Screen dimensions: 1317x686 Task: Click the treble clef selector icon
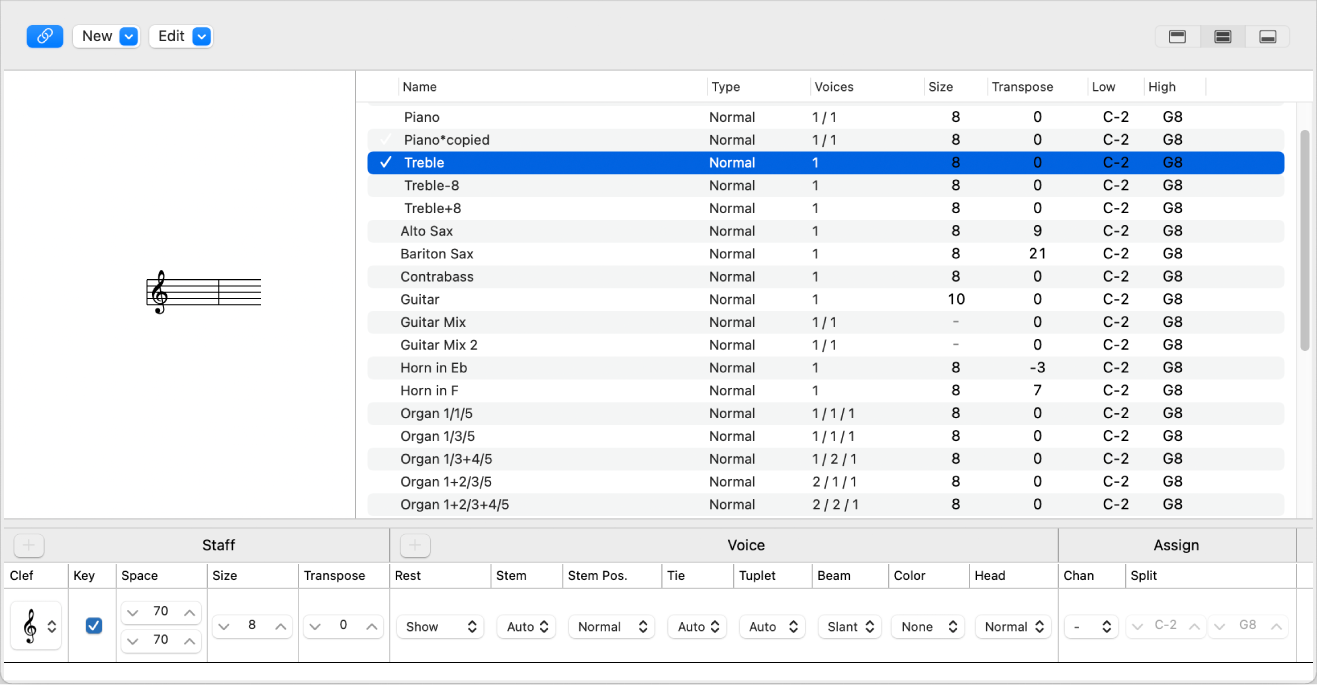tap(35, 627)
